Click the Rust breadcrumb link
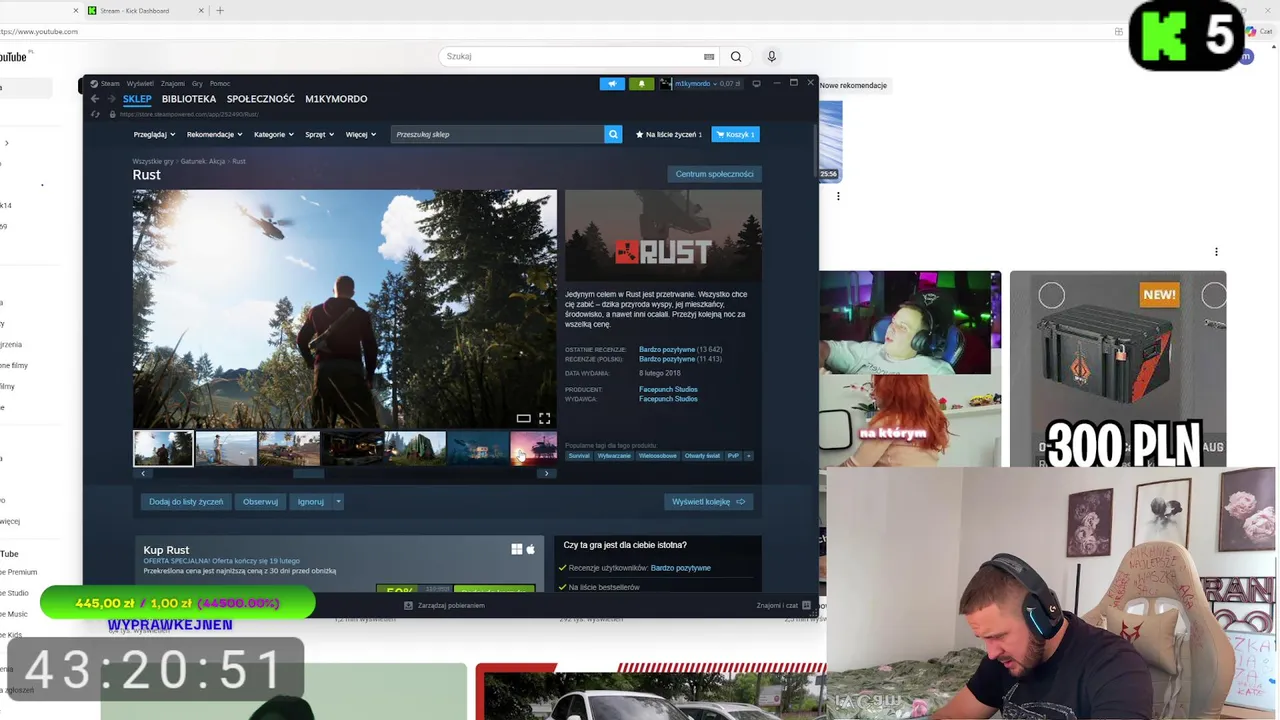This screenshot has width=1280, height=720. tap(239, 161)
